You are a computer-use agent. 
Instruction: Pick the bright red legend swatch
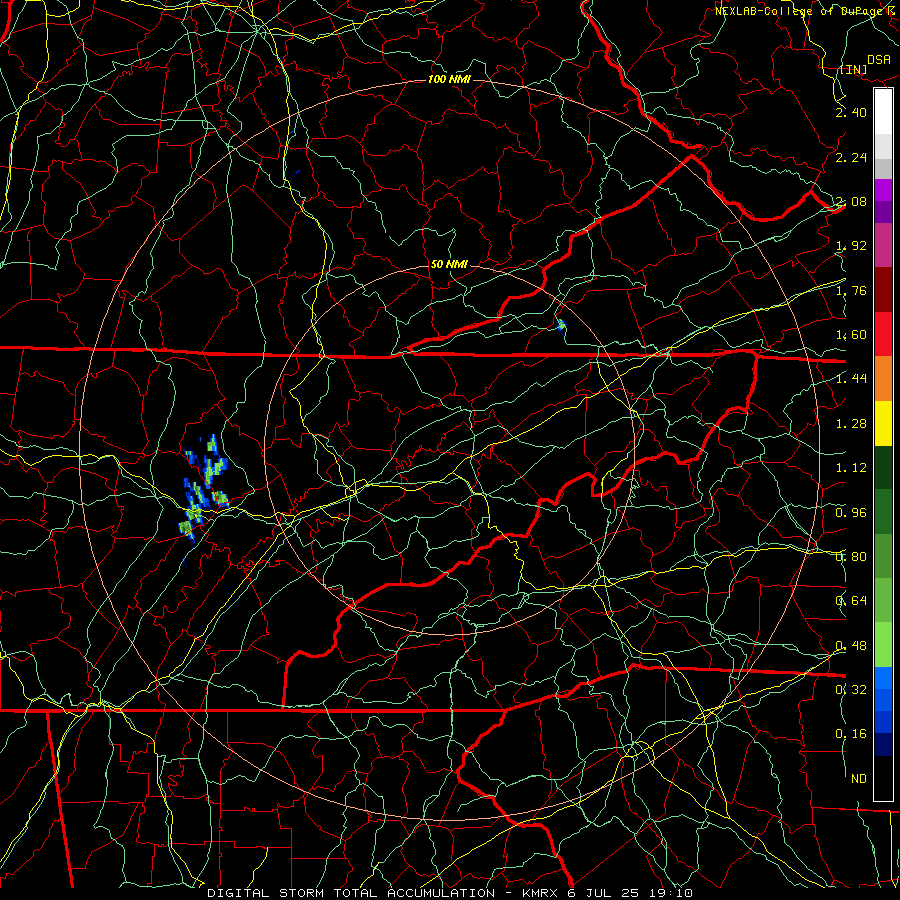coord(883,334)
